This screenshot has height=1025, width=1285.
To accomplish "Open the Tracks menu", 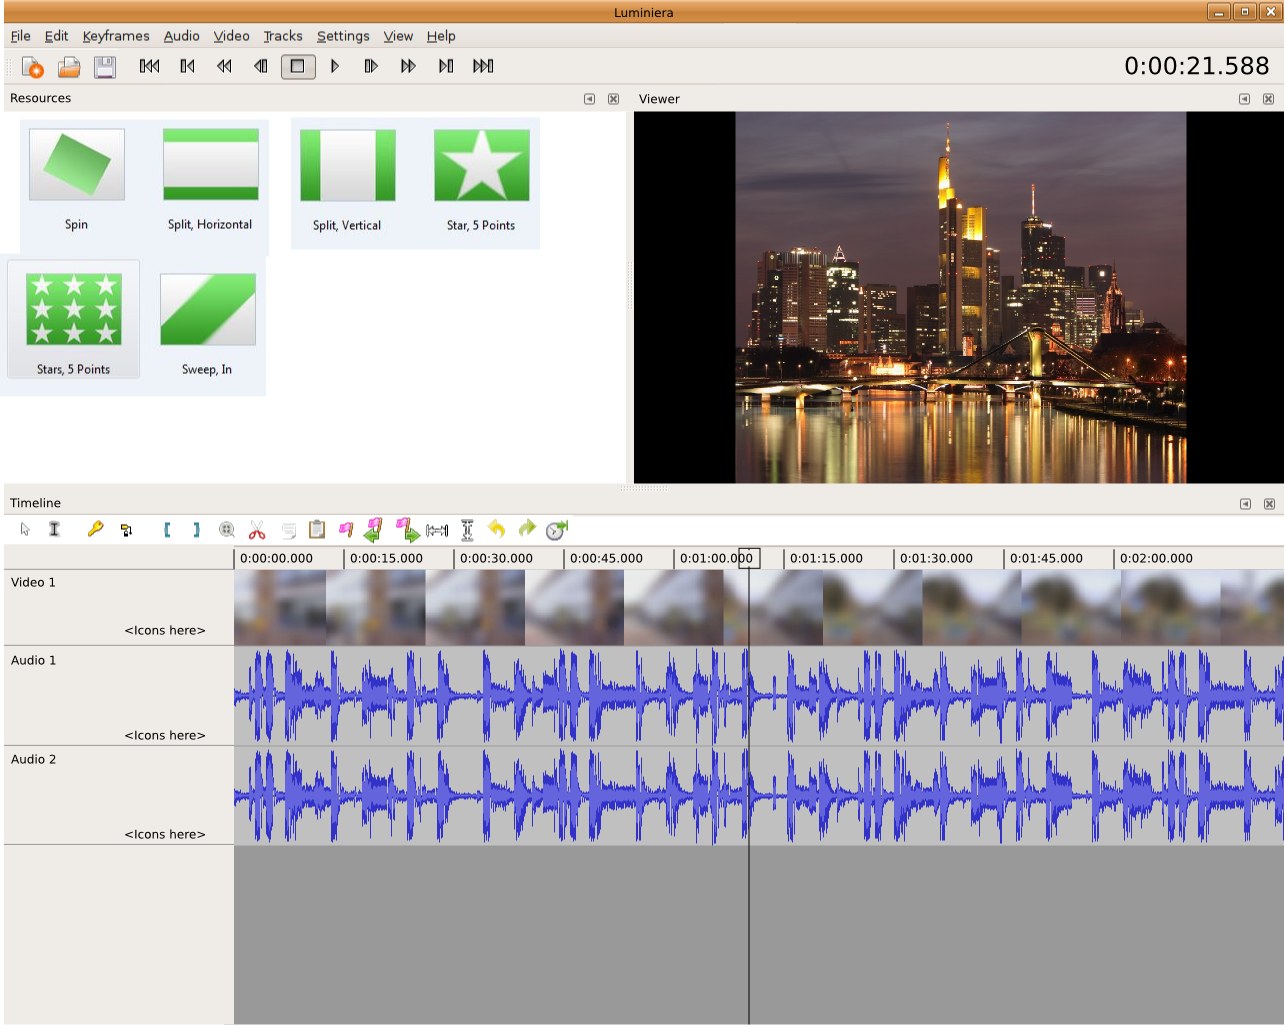I will 282,36.
